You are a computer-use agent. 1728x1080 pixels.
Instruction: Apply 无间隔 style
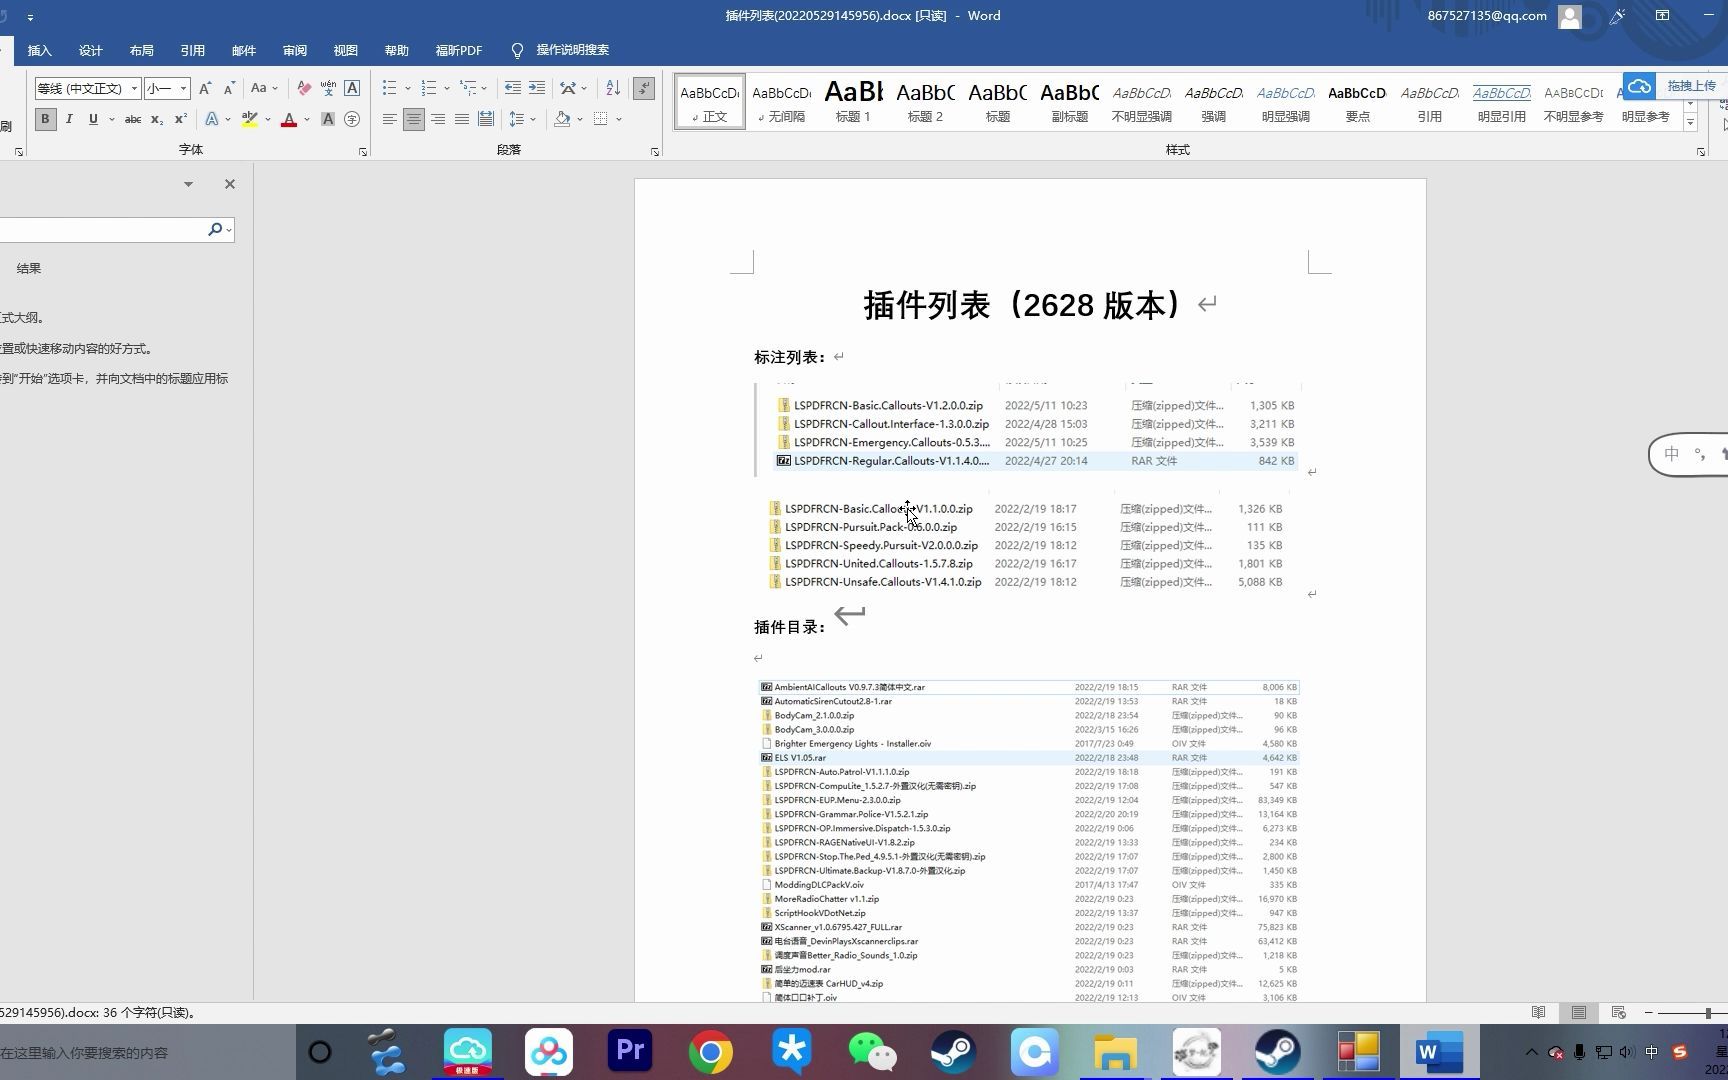point(781,101)
